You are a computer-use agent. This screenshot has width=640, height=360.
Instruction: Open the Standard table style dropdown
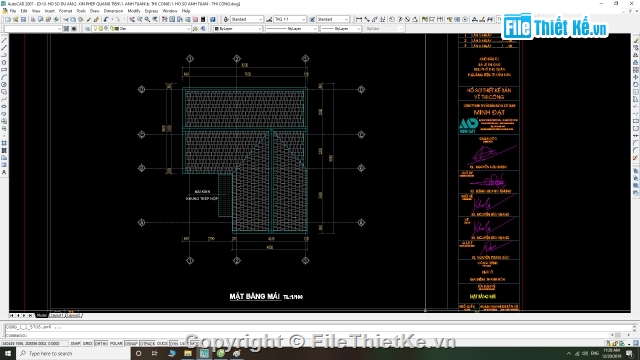coord(333,19)
